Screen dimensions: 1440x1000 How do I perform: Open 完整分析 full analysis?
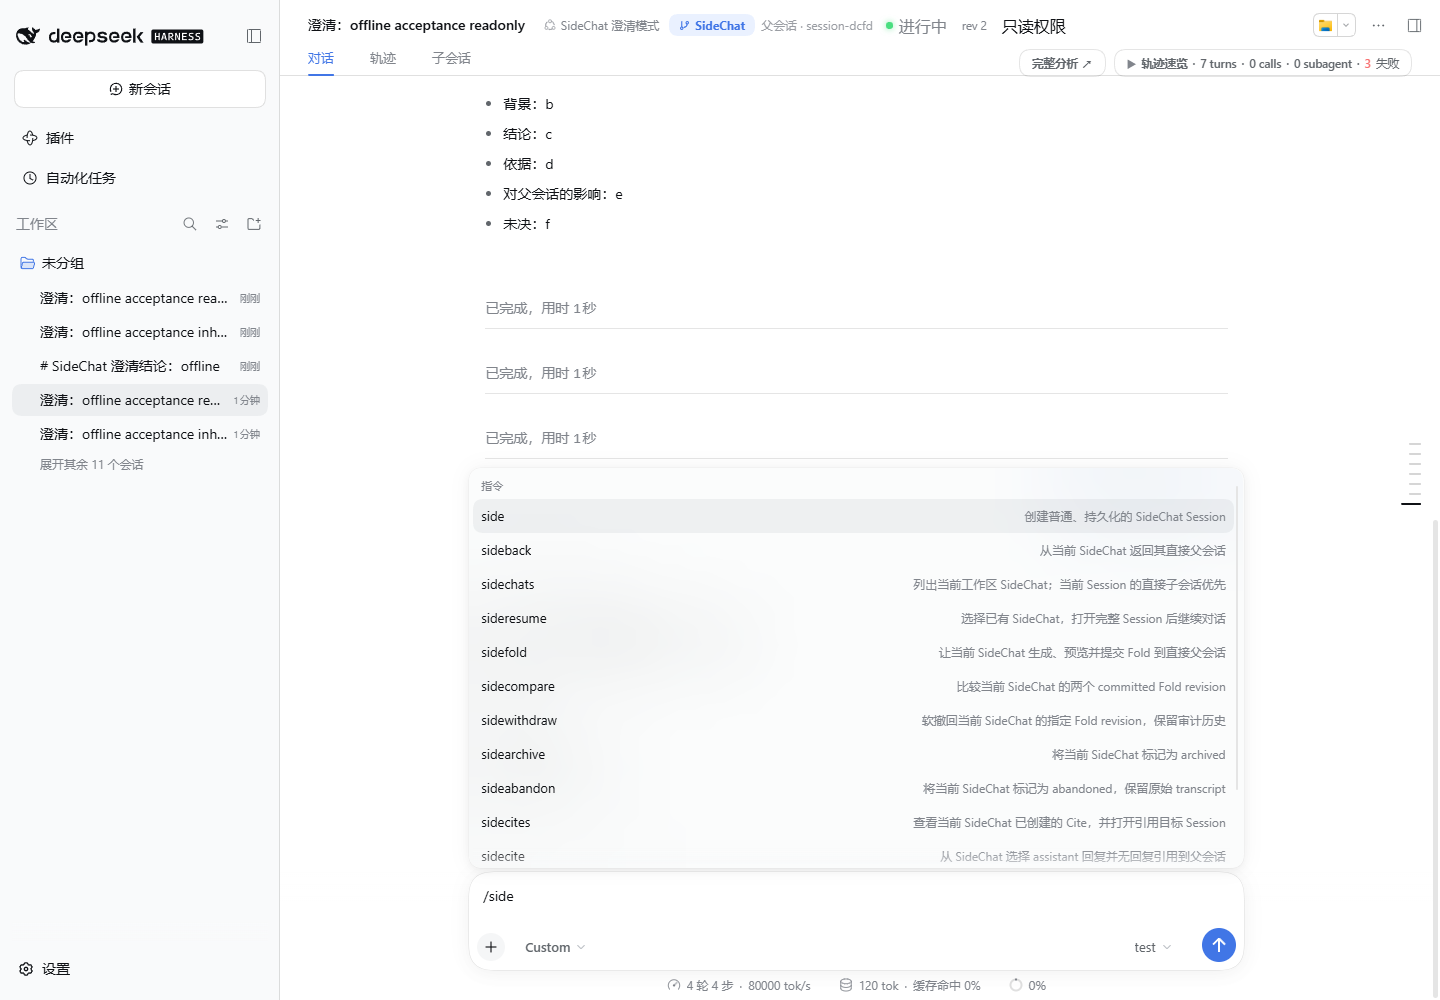click(x=1062, y=63)
